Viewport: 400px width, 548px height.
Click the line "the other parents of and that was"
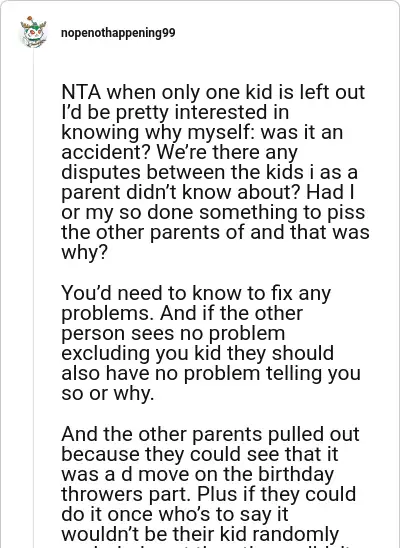(215, 232)
